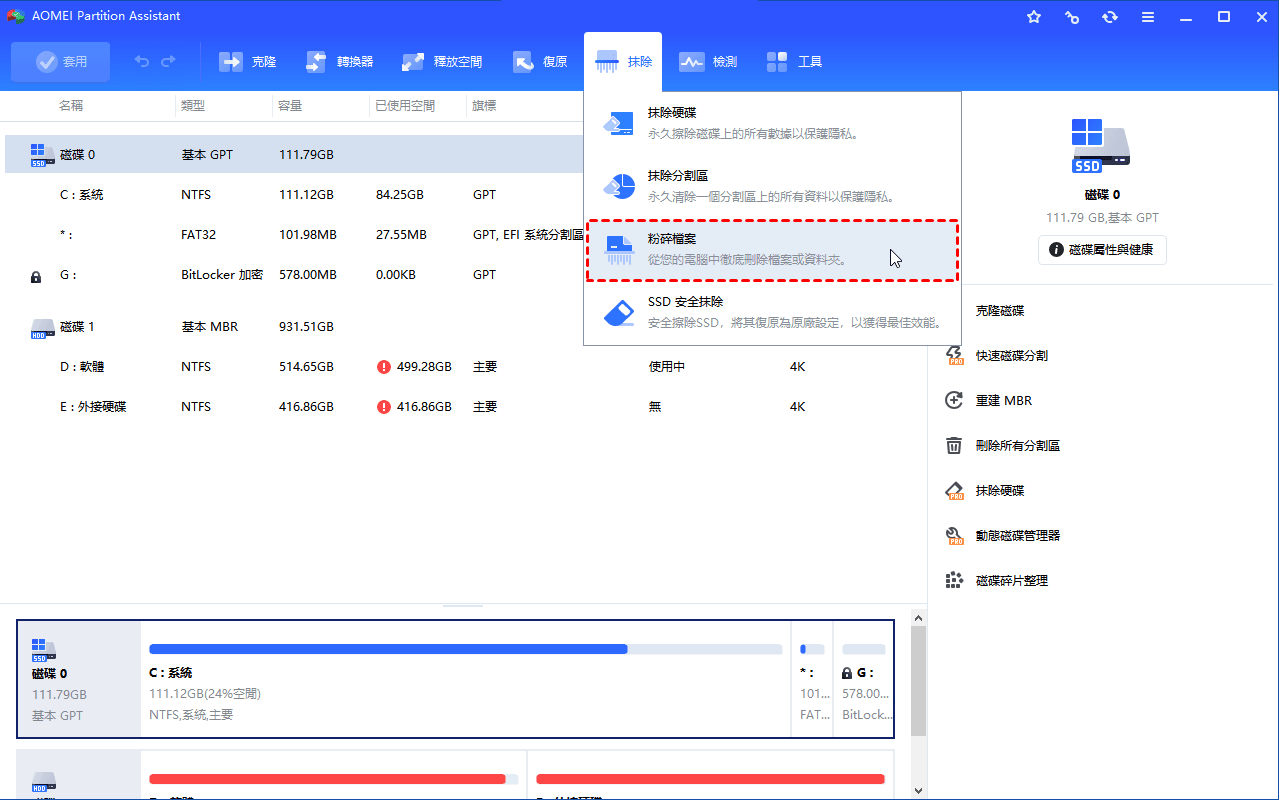Screen dimensions: 1279x800
Task: Click the eraser icon beside sidebar 抹除硬碟
Action: coord(955,490)
